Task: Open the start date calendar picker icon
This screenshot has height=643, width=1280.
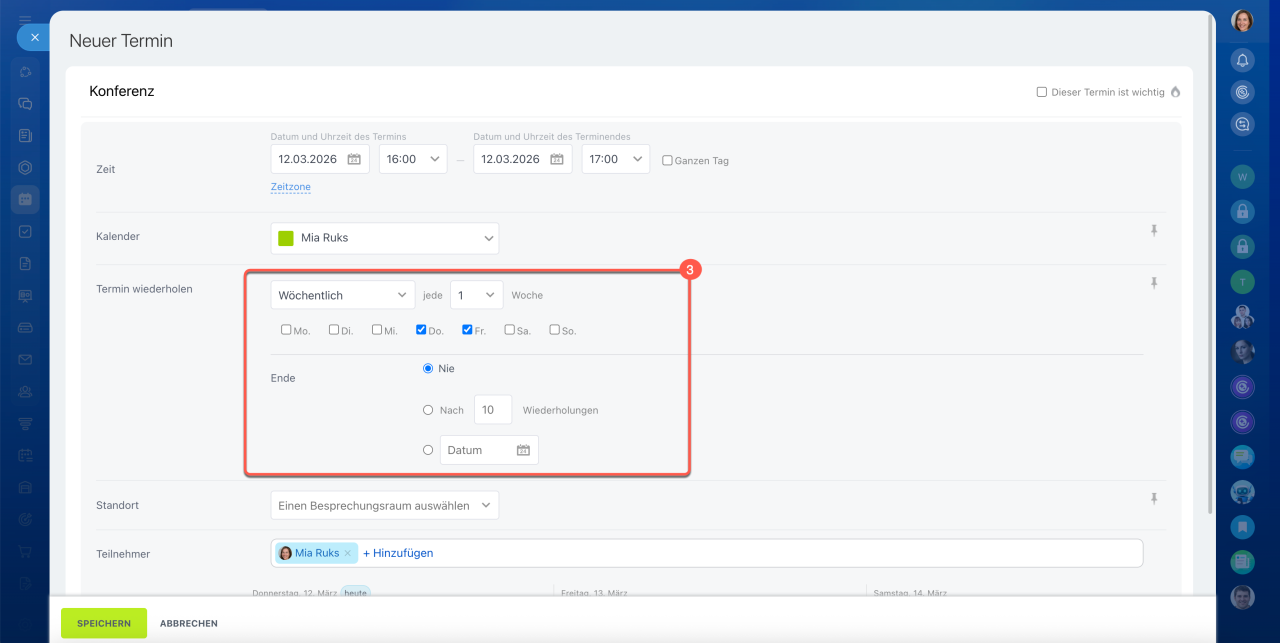Action: [354, 159]
